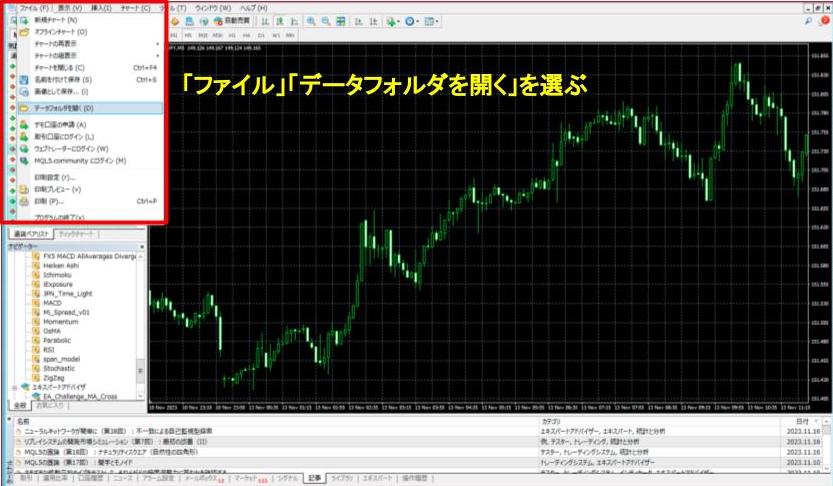
Task: Select MACD indicator in Navigator
Action: tap(52, 303)
